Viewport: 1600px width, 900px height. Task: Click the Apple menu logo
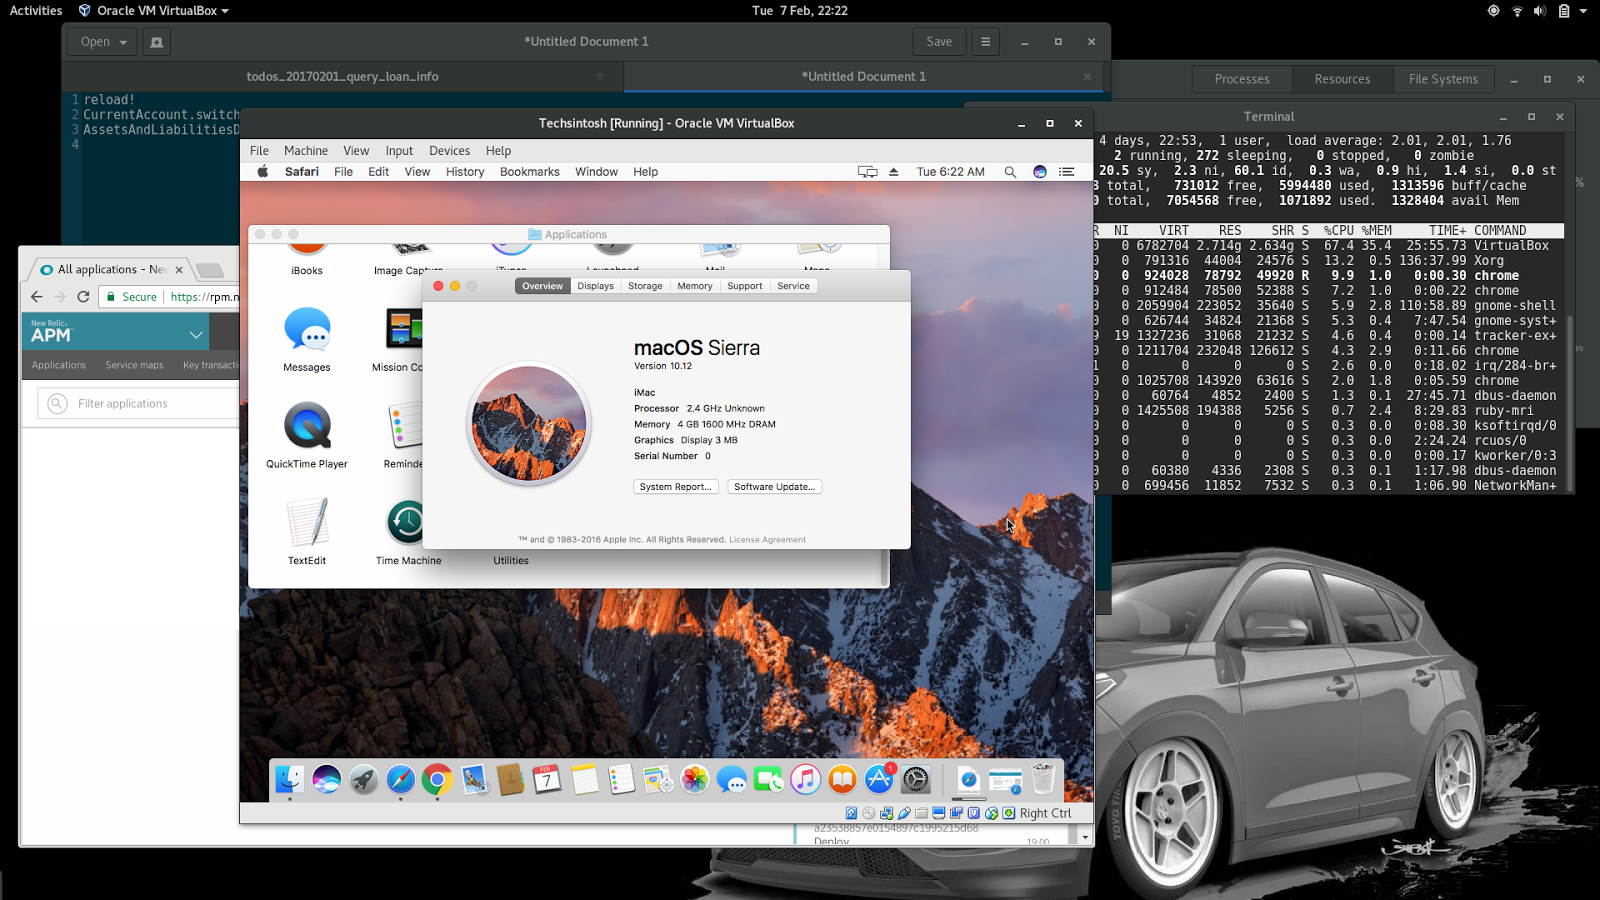pyautogui.click(x=263, y=172)
